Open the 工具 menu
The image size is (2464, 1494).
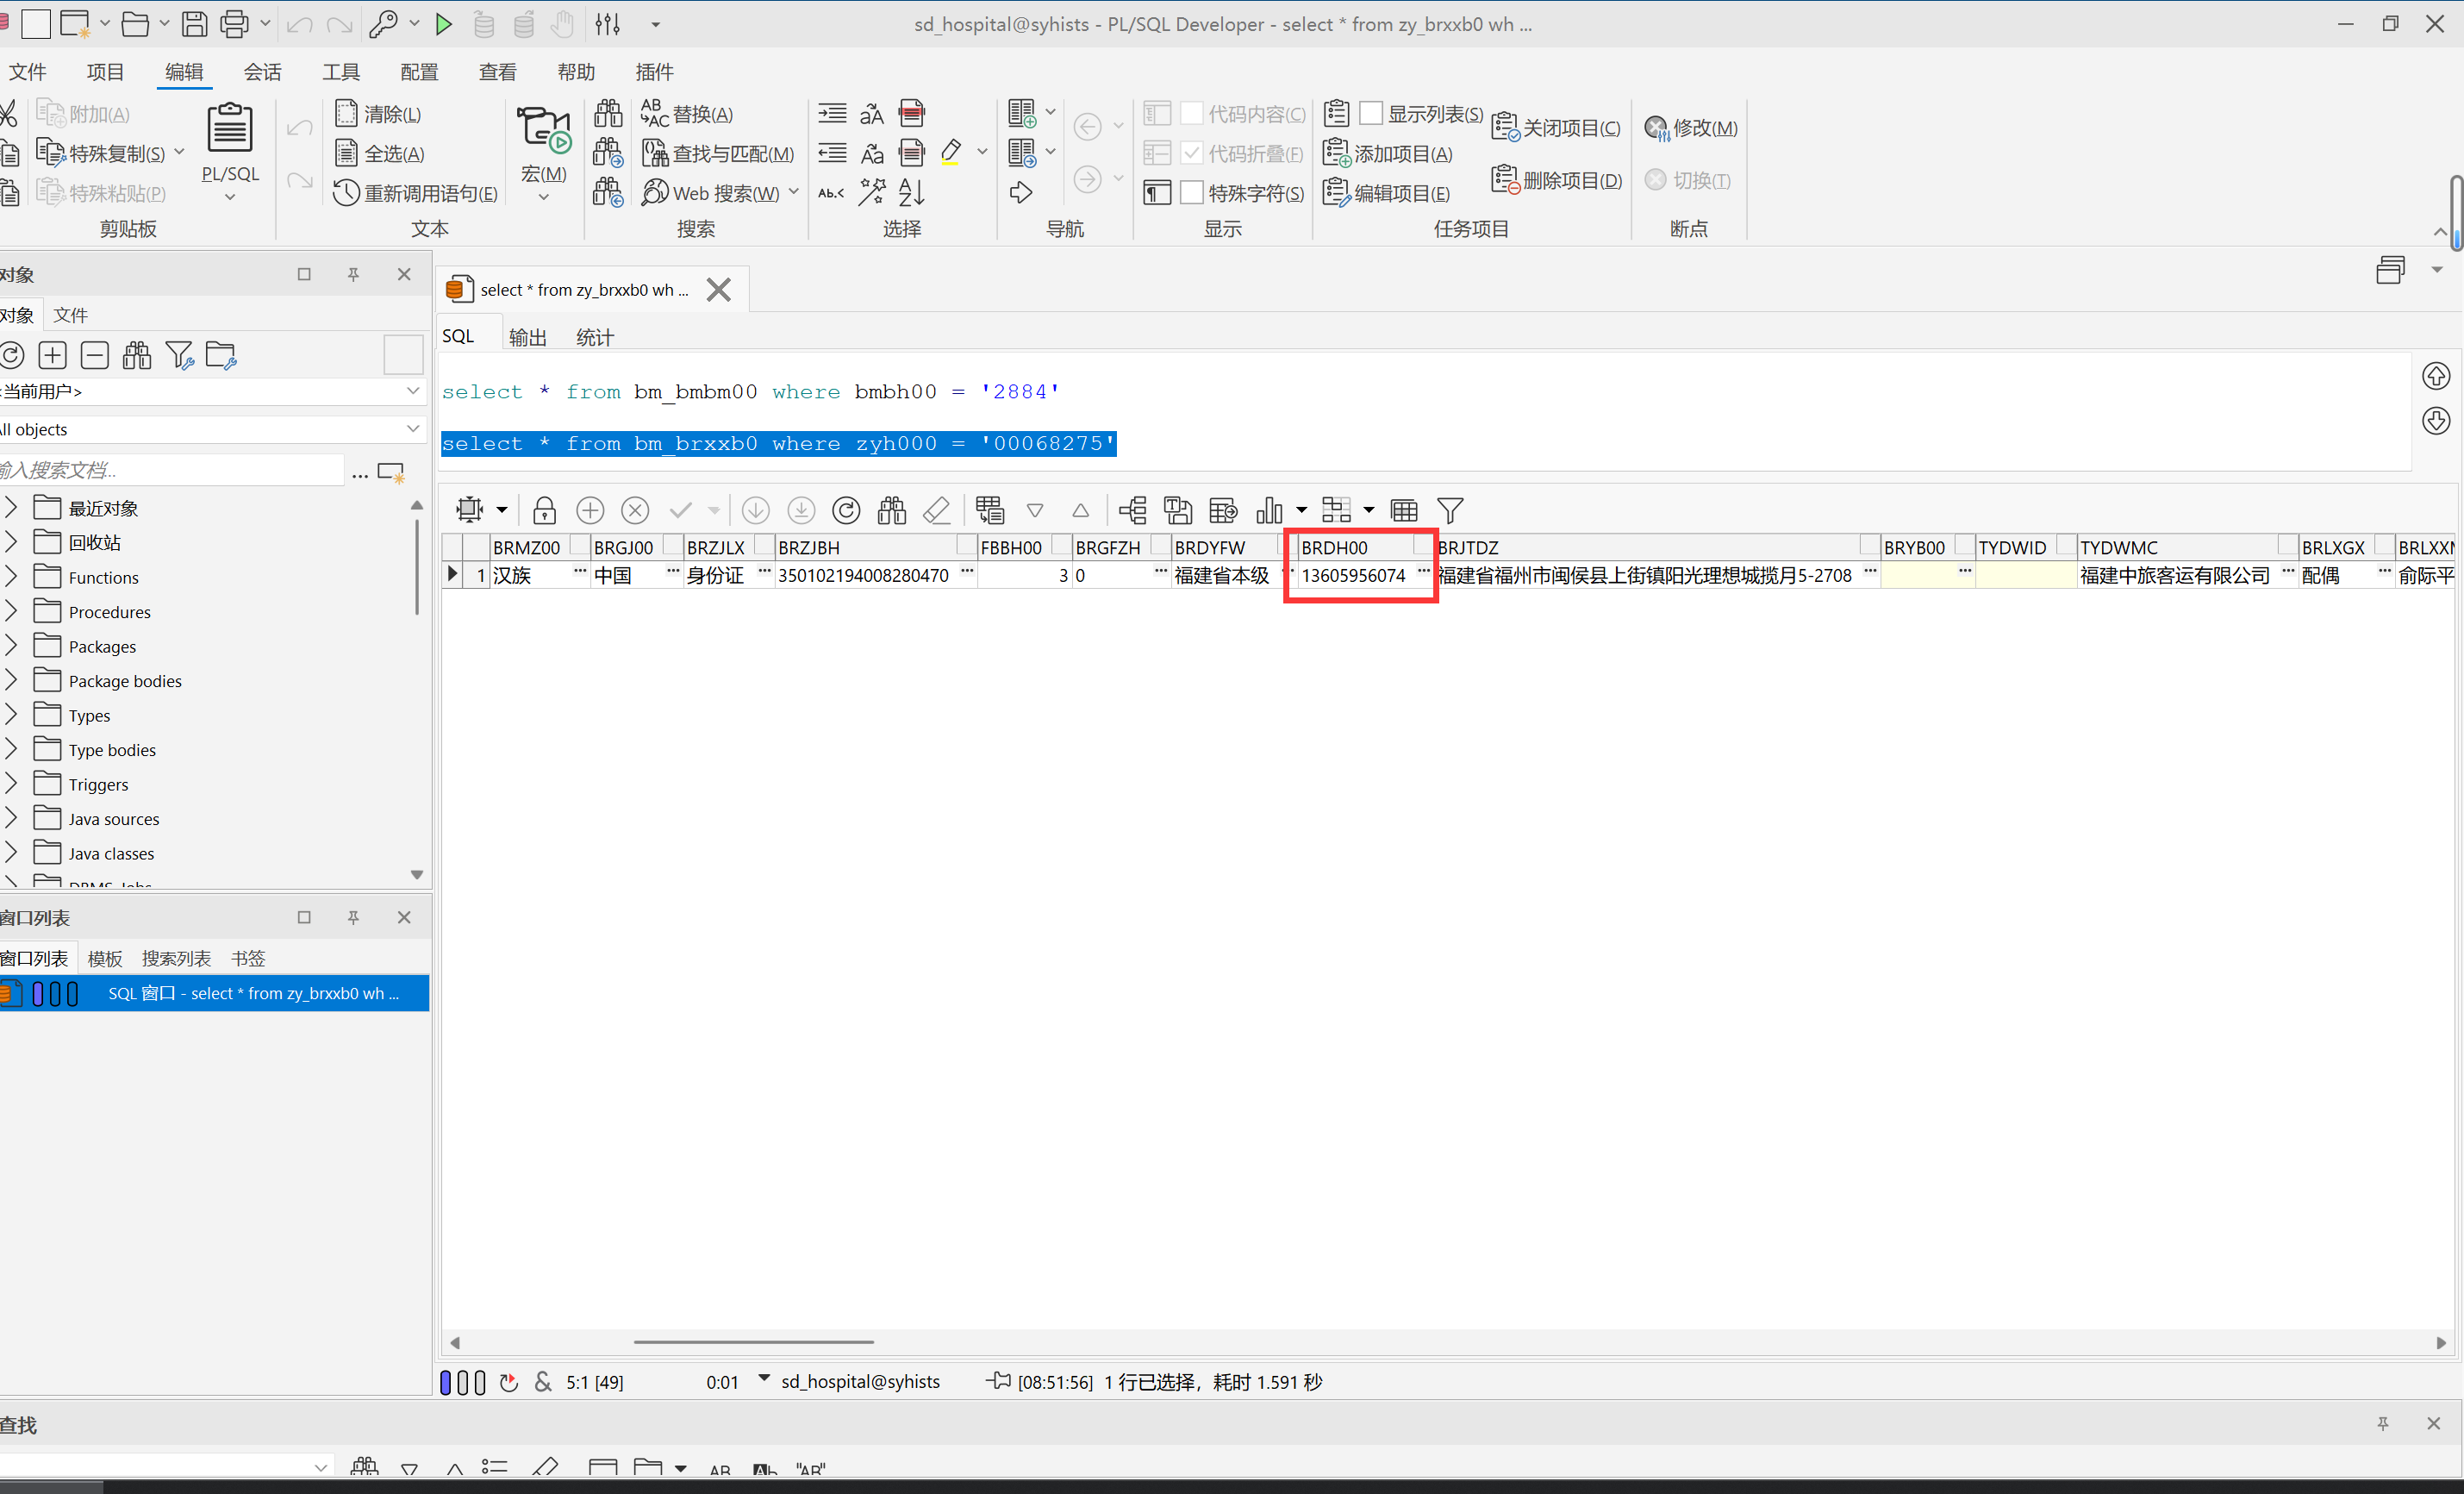click(x=340, y=72)
